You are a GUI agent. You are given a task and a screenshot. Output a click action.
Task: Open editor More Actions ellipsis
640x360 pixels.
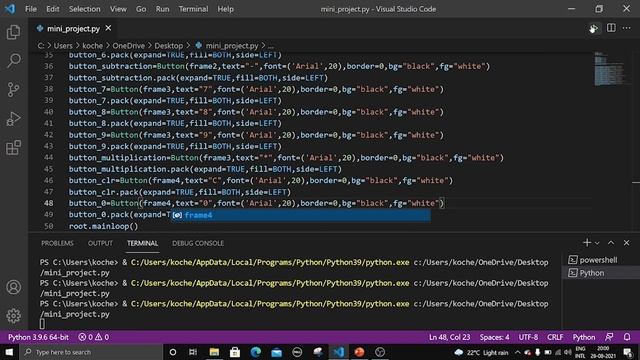pyautogui.click(x=627, y=28)
